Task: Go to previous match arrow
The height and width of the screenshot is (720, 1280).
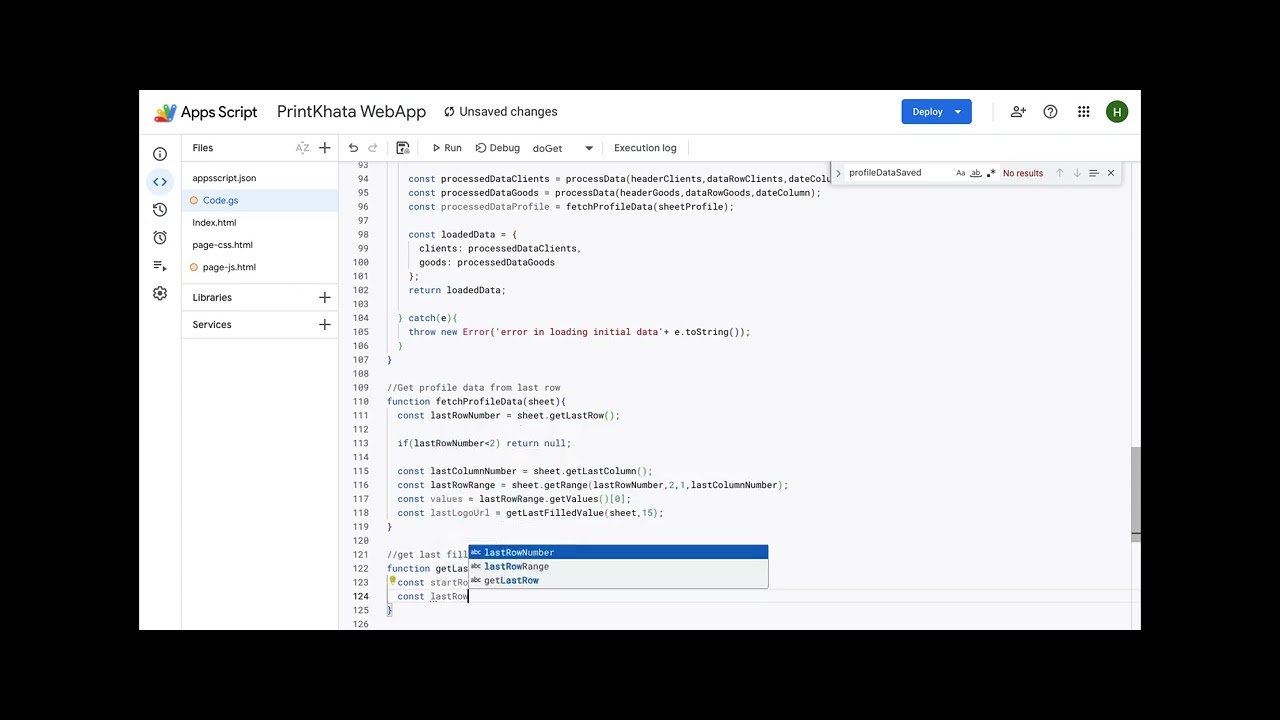Action: pos(1060,173)
